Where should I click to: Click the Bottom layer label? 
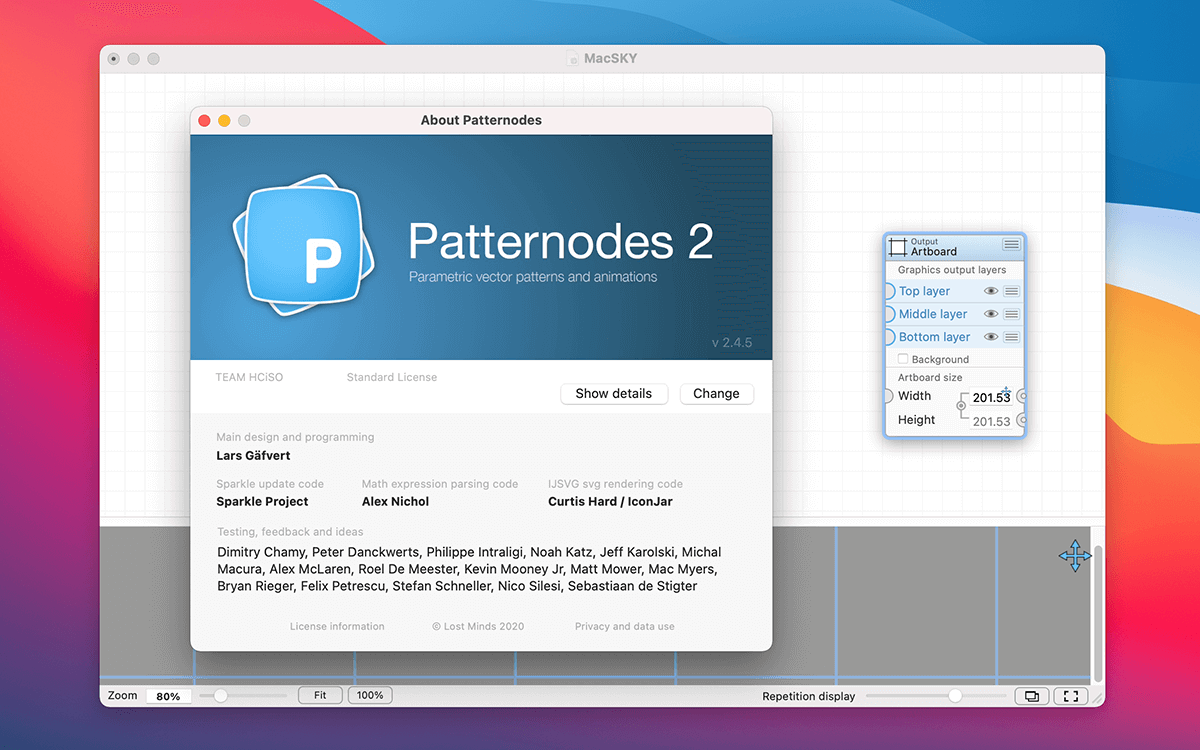[935, 337]
